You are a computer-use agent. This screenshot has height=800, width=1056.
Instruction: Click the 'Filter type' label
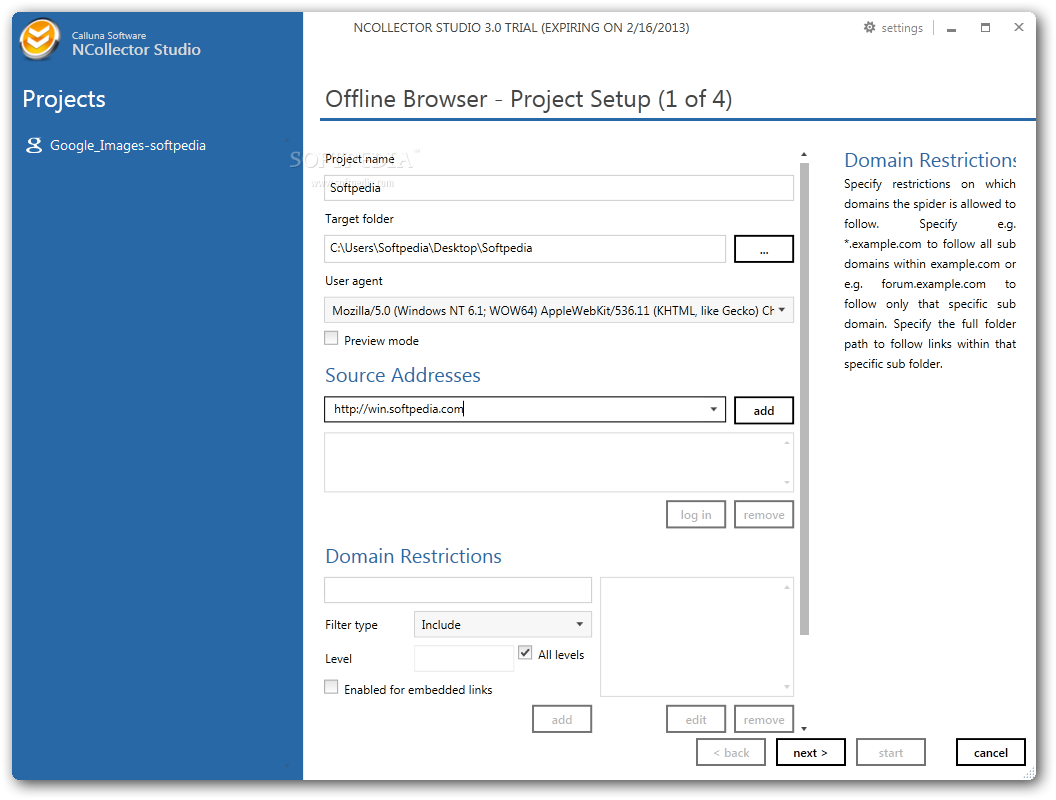(351, 625)
